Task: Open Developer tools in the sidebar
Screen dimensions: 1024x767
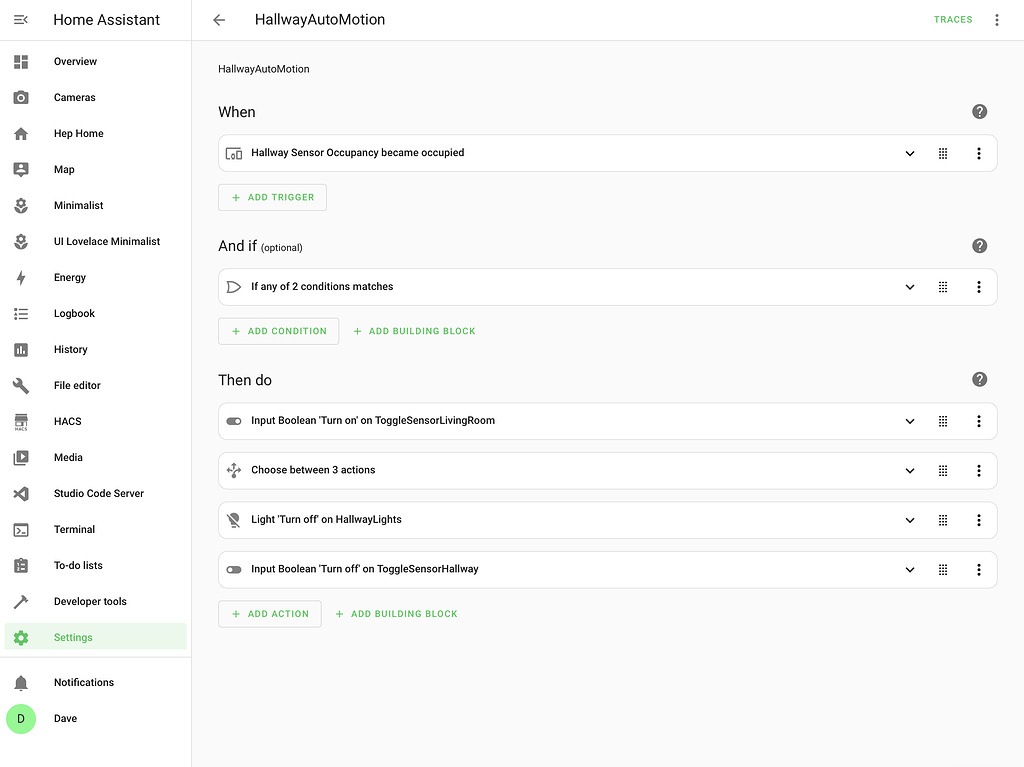Action: point(90,602)
